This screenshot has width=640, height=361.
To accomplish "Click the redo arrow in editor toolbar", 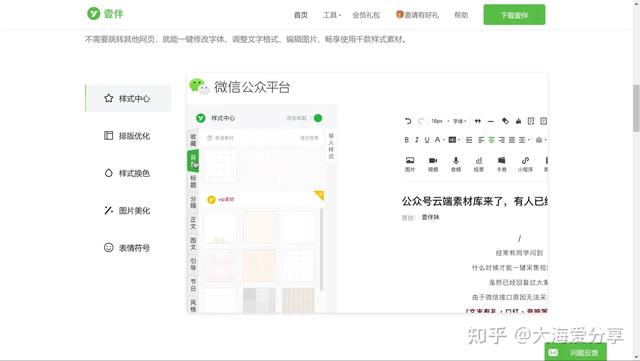I will pyautogui.click(x=421, y=121).
